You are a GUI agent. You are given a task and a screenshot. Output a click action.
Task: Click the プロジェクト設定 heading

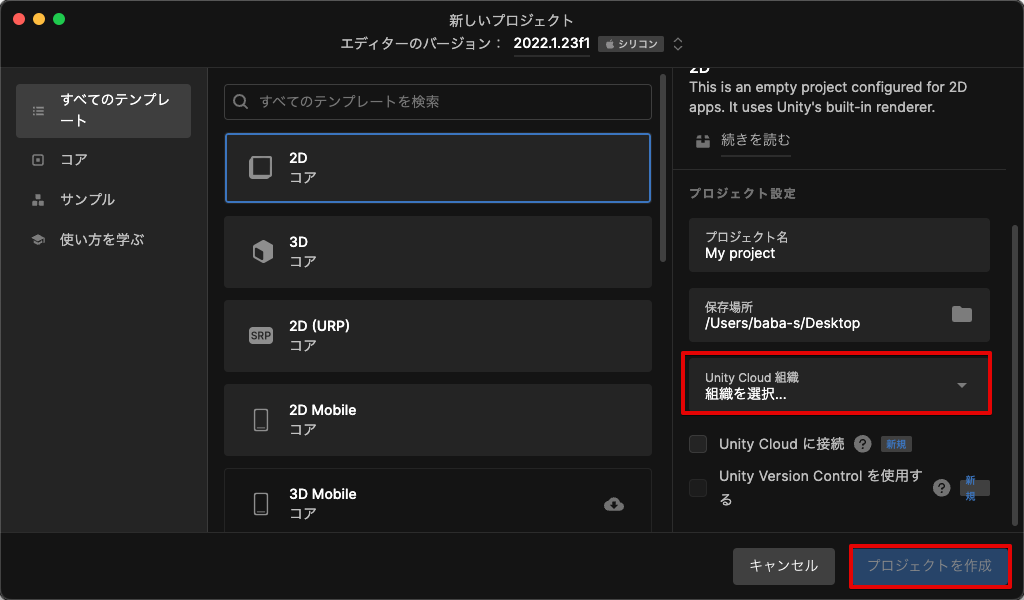[x=742, y=194]
